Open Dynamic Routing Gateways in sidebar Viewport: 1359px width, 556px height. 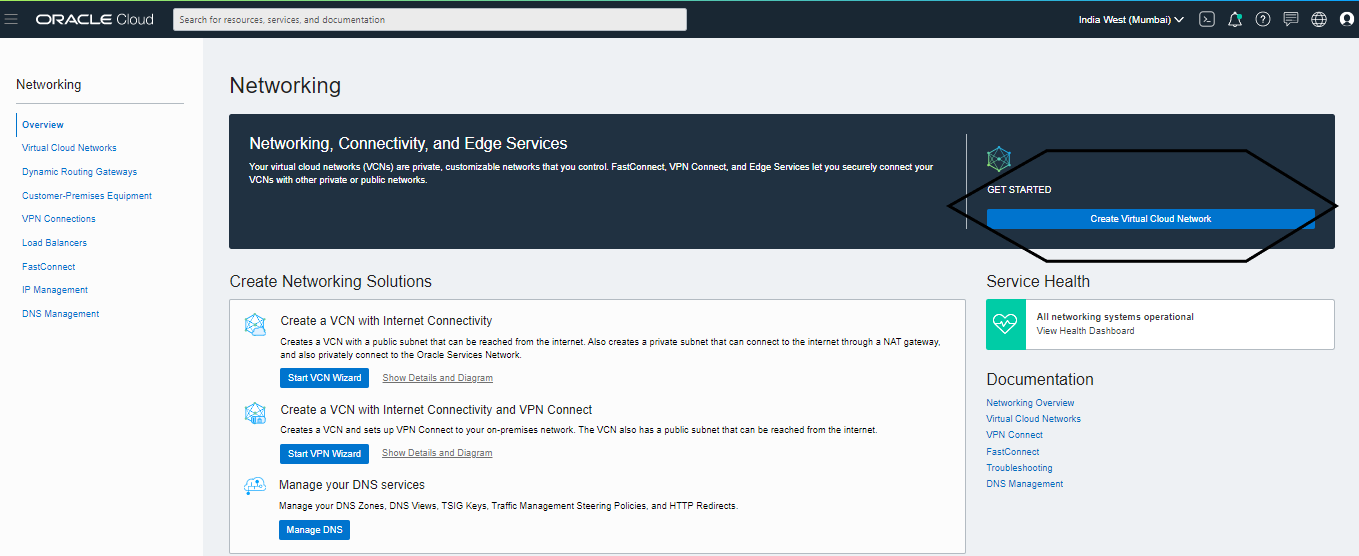click(x=79, y=172)
